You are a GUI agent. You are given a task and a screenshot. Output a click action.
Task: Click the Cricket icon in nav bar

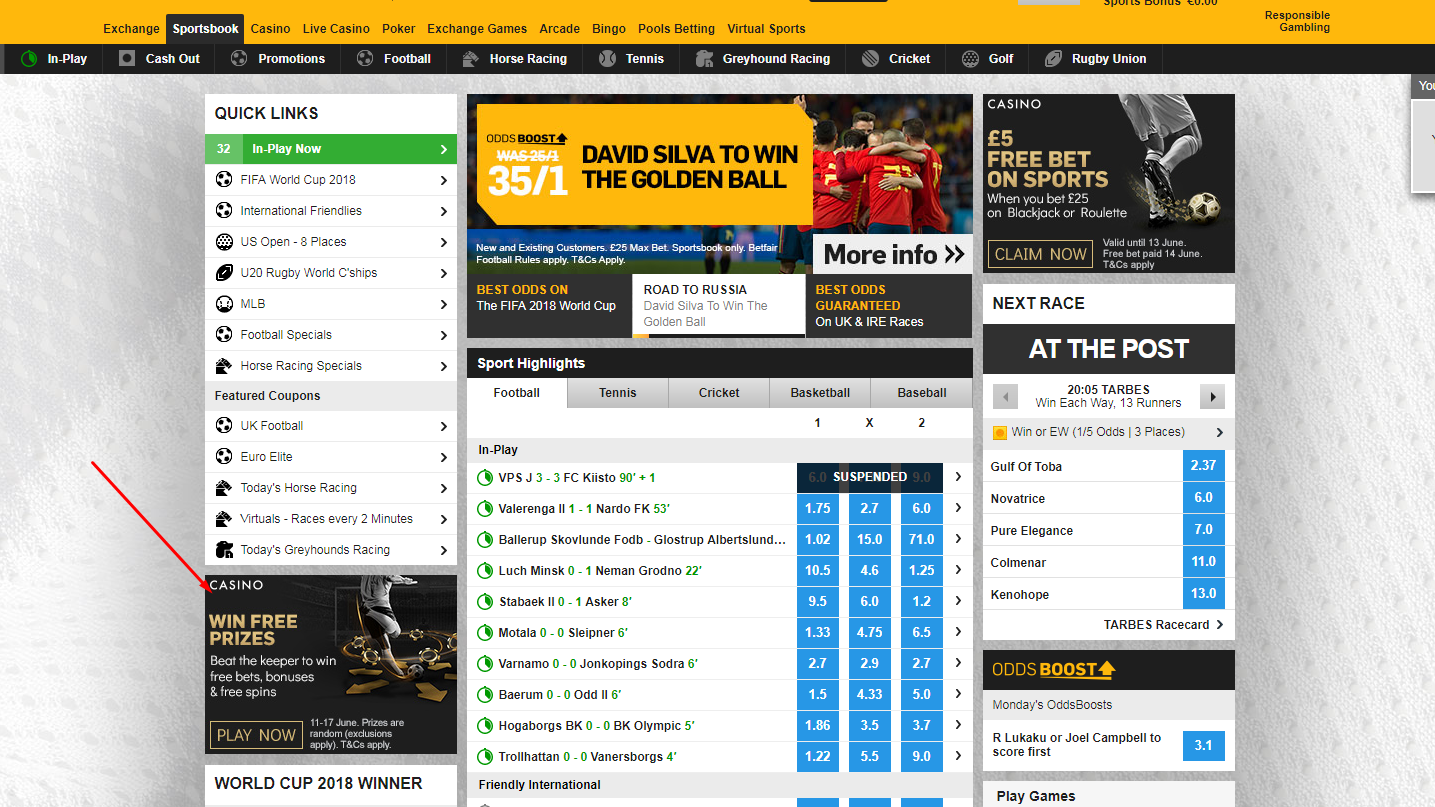point(870,59)
